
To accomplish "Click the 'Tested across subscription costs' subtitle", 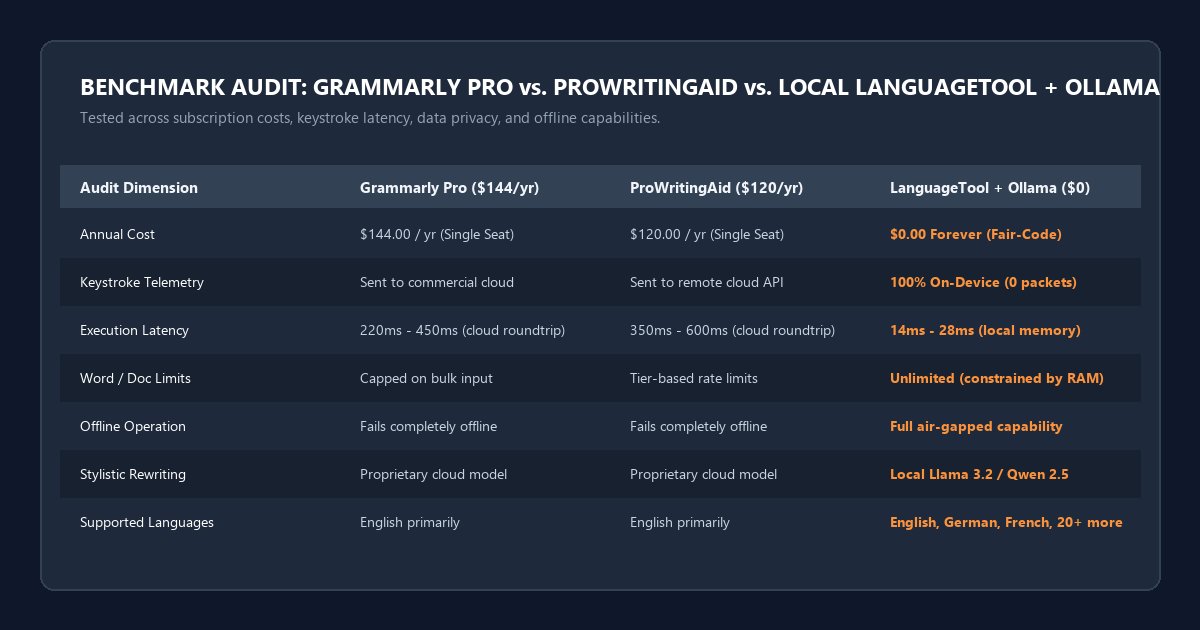I will tap(370, 118).
